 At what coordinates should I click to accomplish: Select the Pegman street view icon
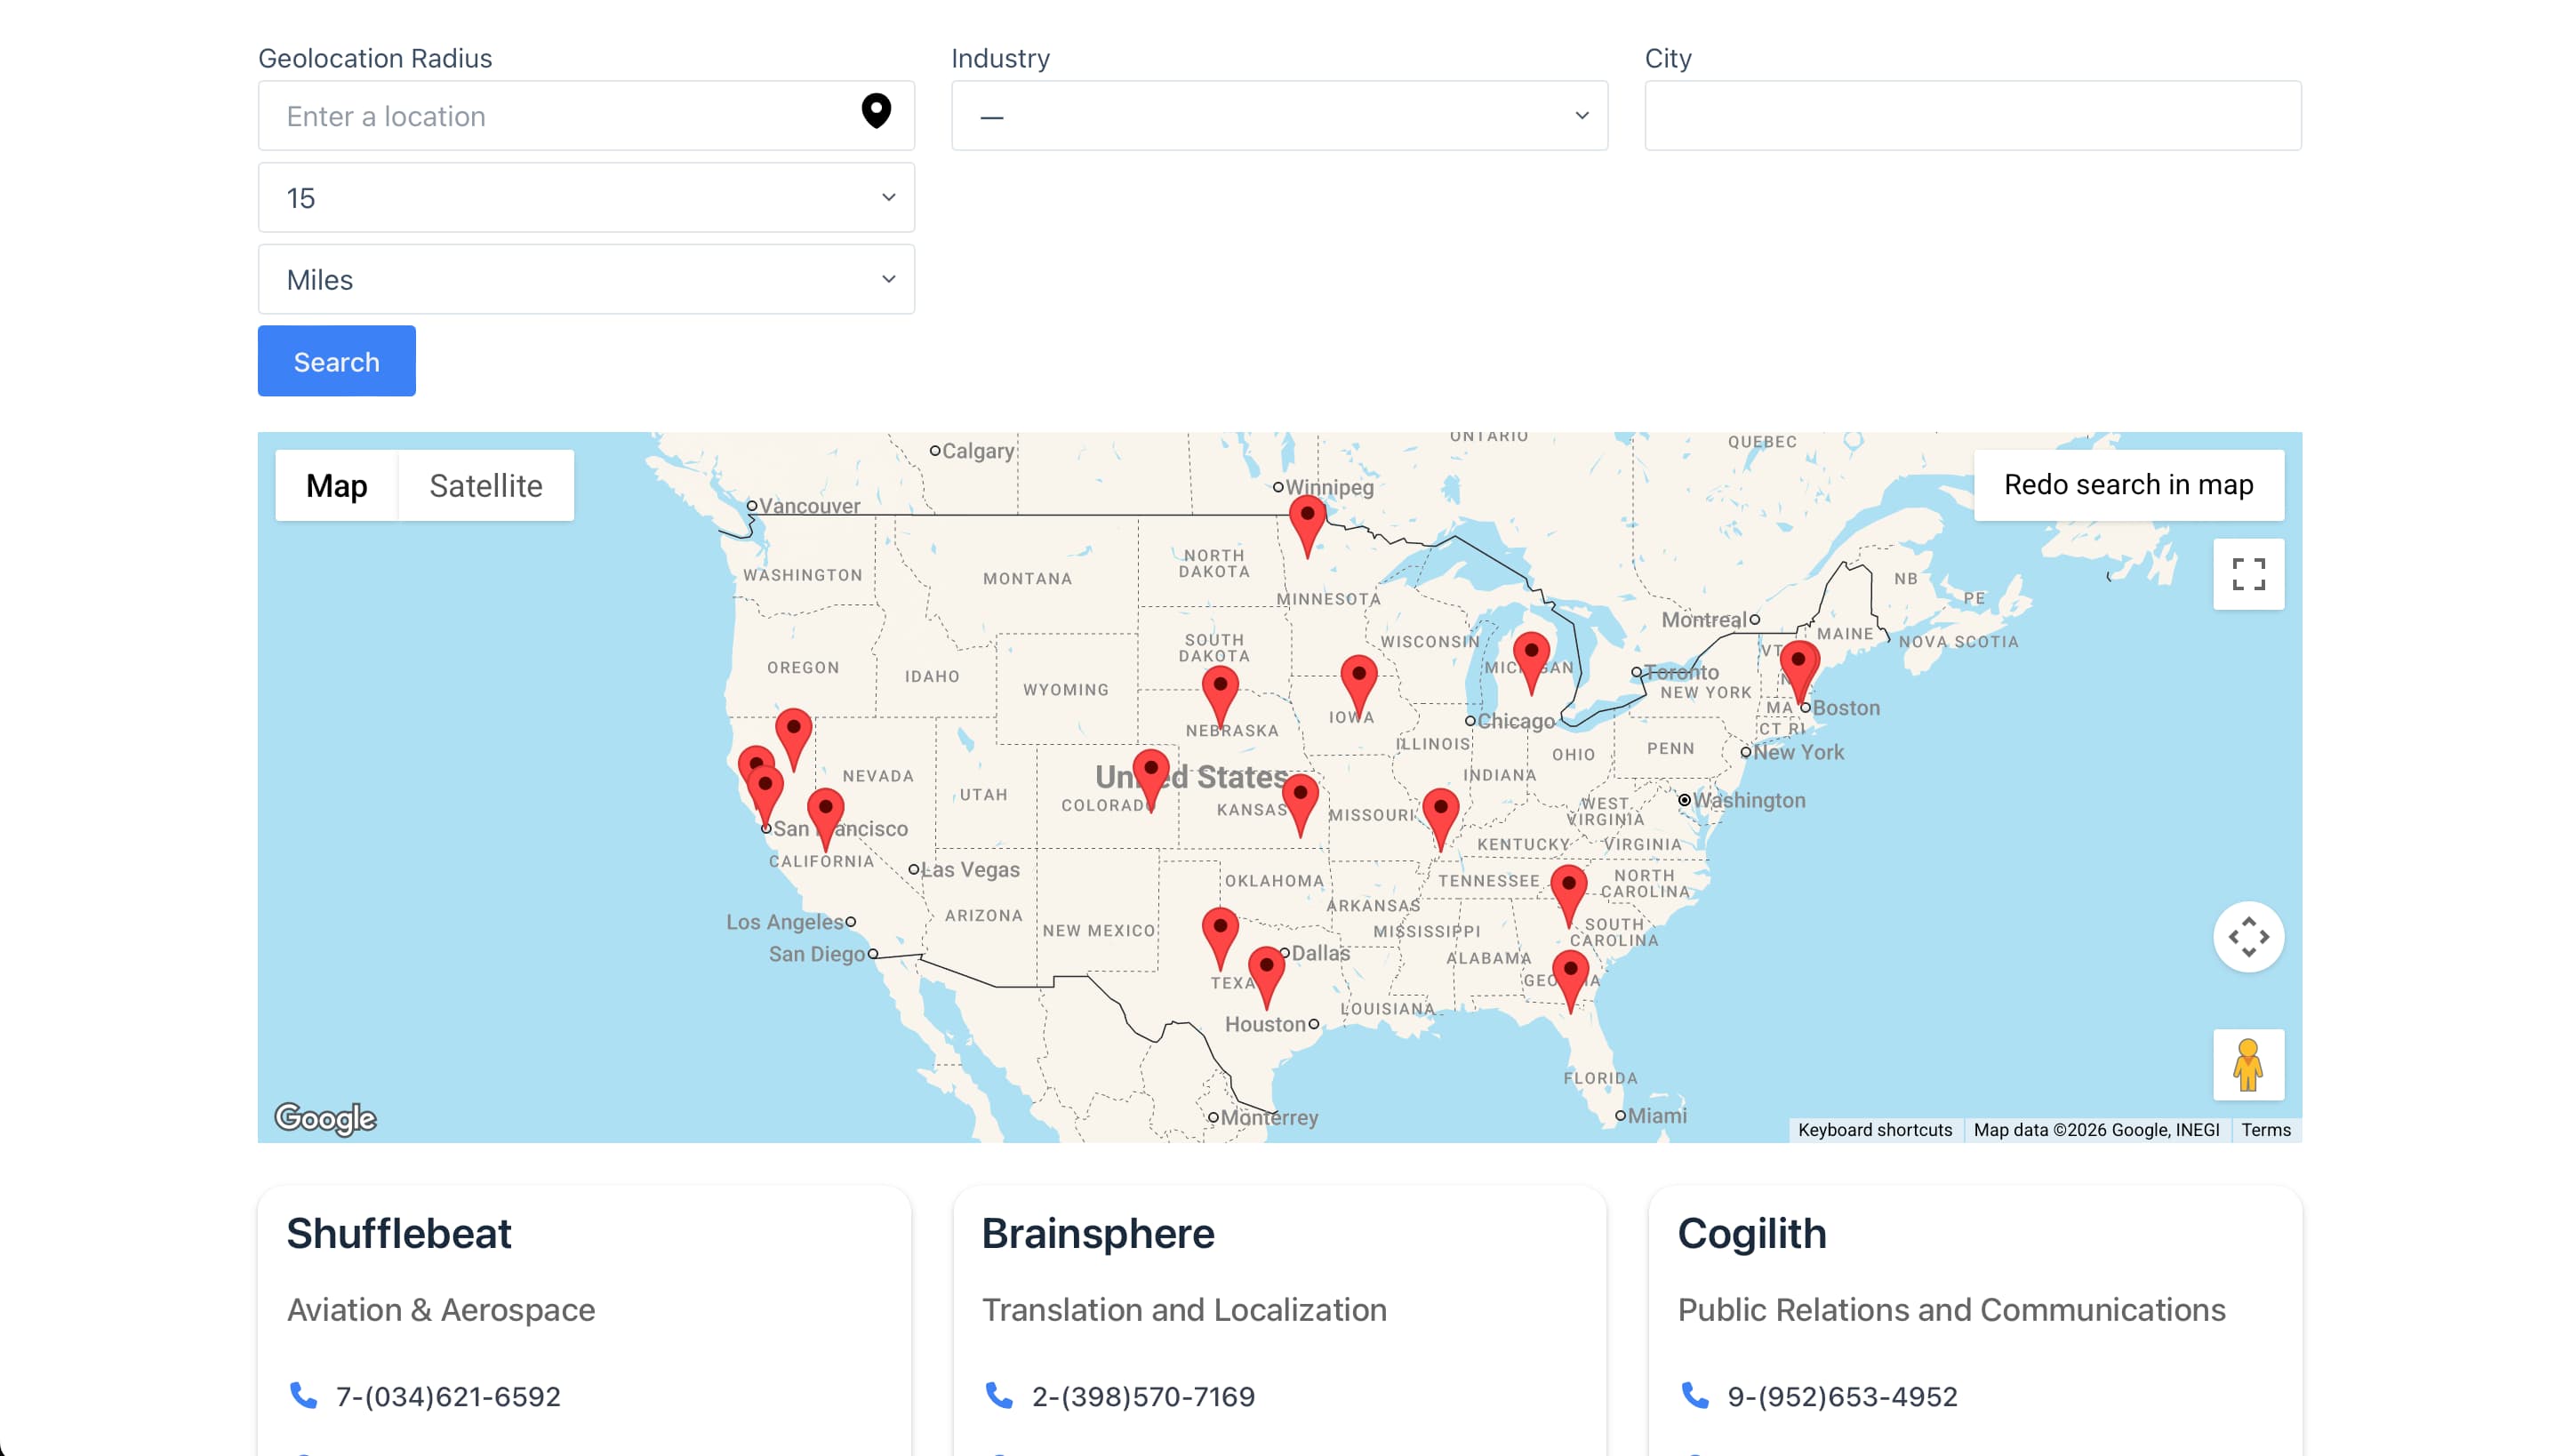click(x=2248, y=1064)
